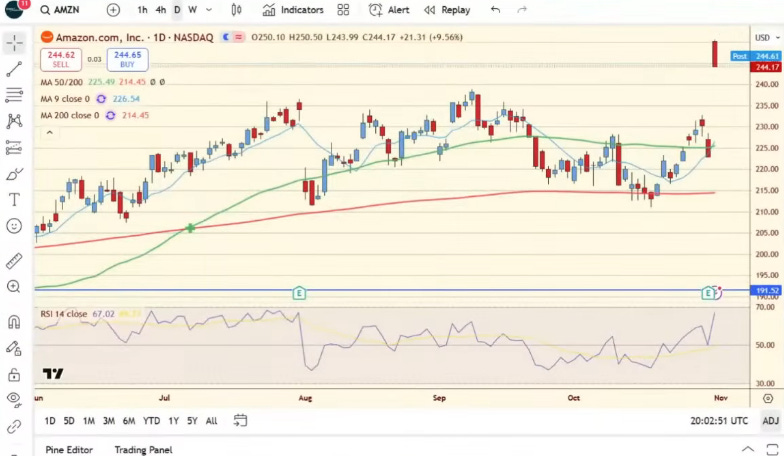784x456 pixels.
Task: Open the forecasting and measurement tools
Action: coord(14,148)
